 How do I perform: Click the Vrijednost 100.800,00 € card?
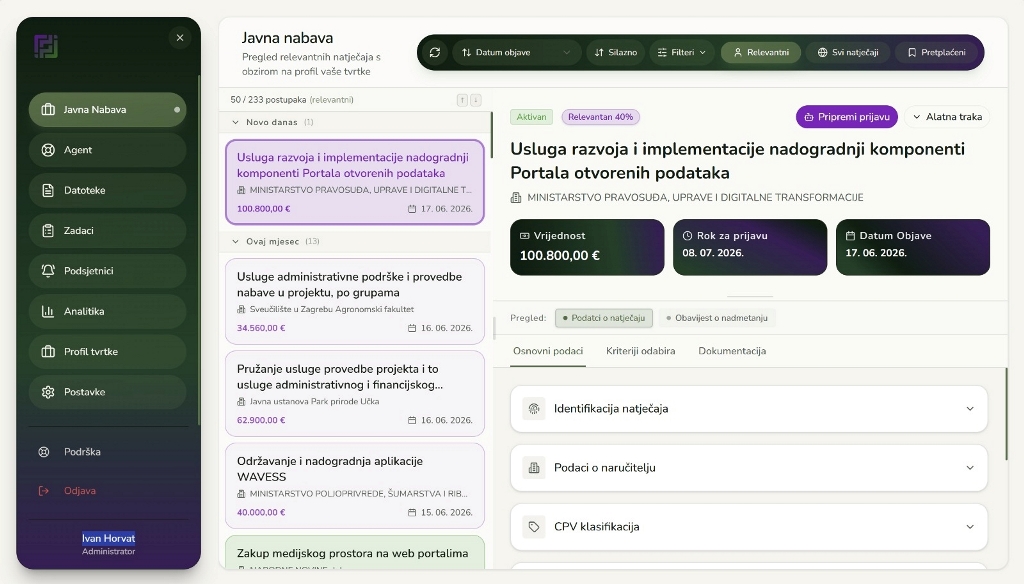coord(587,247)
